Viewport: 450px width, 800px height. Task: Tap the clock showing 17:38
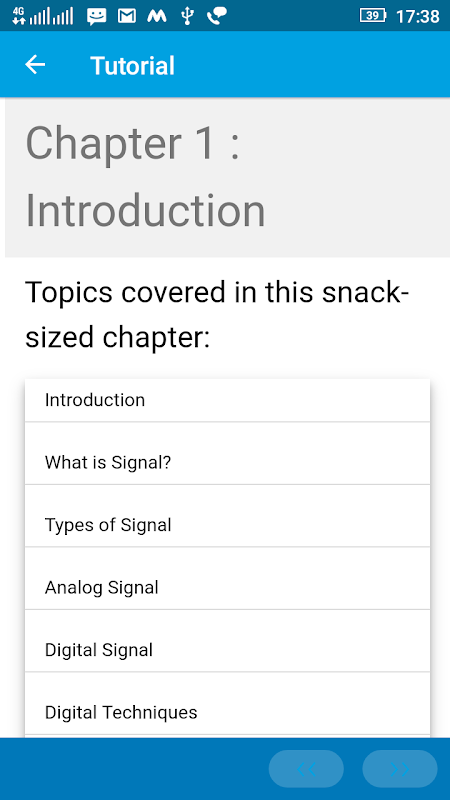coord(417,16)
